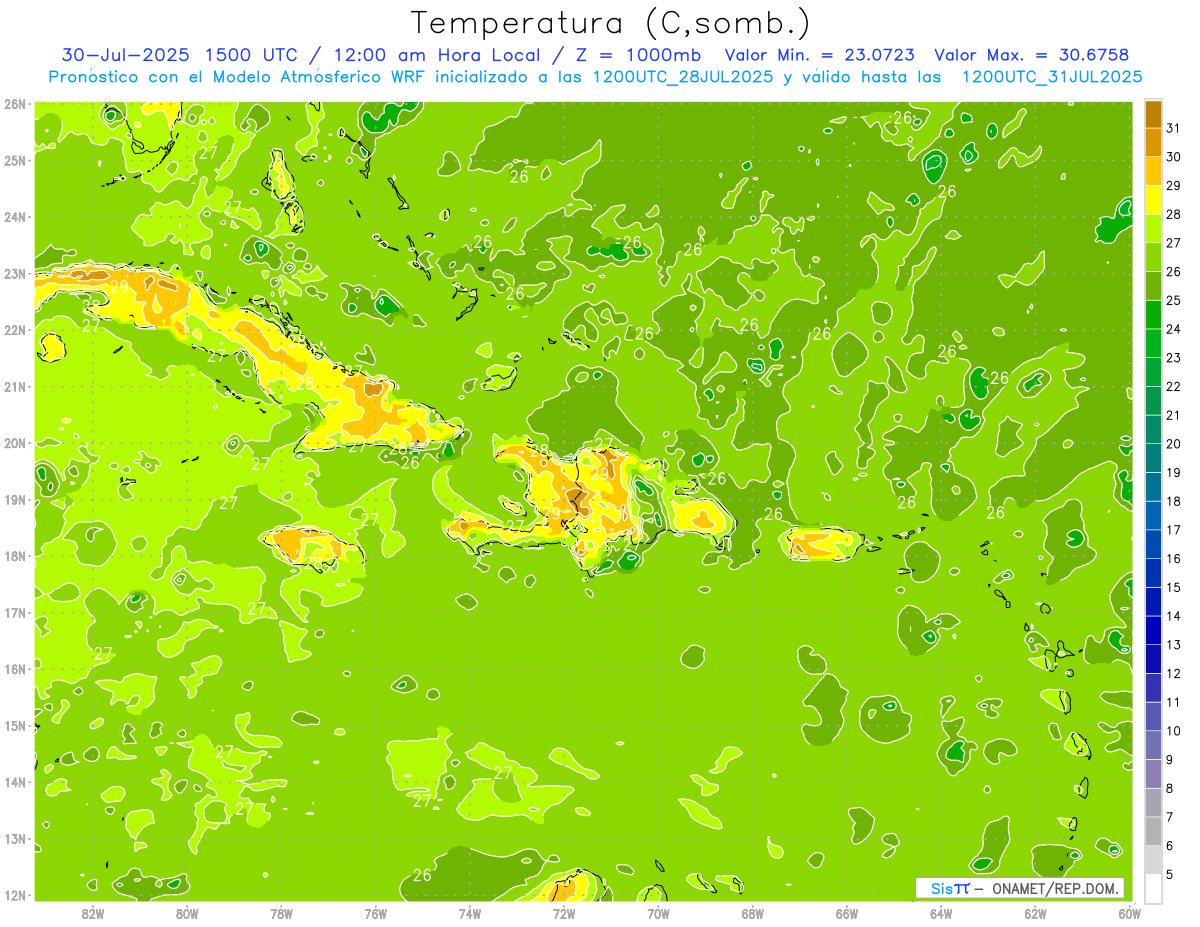
Task: Click the latitude axis label '13N'
Action: pos(14,838)
